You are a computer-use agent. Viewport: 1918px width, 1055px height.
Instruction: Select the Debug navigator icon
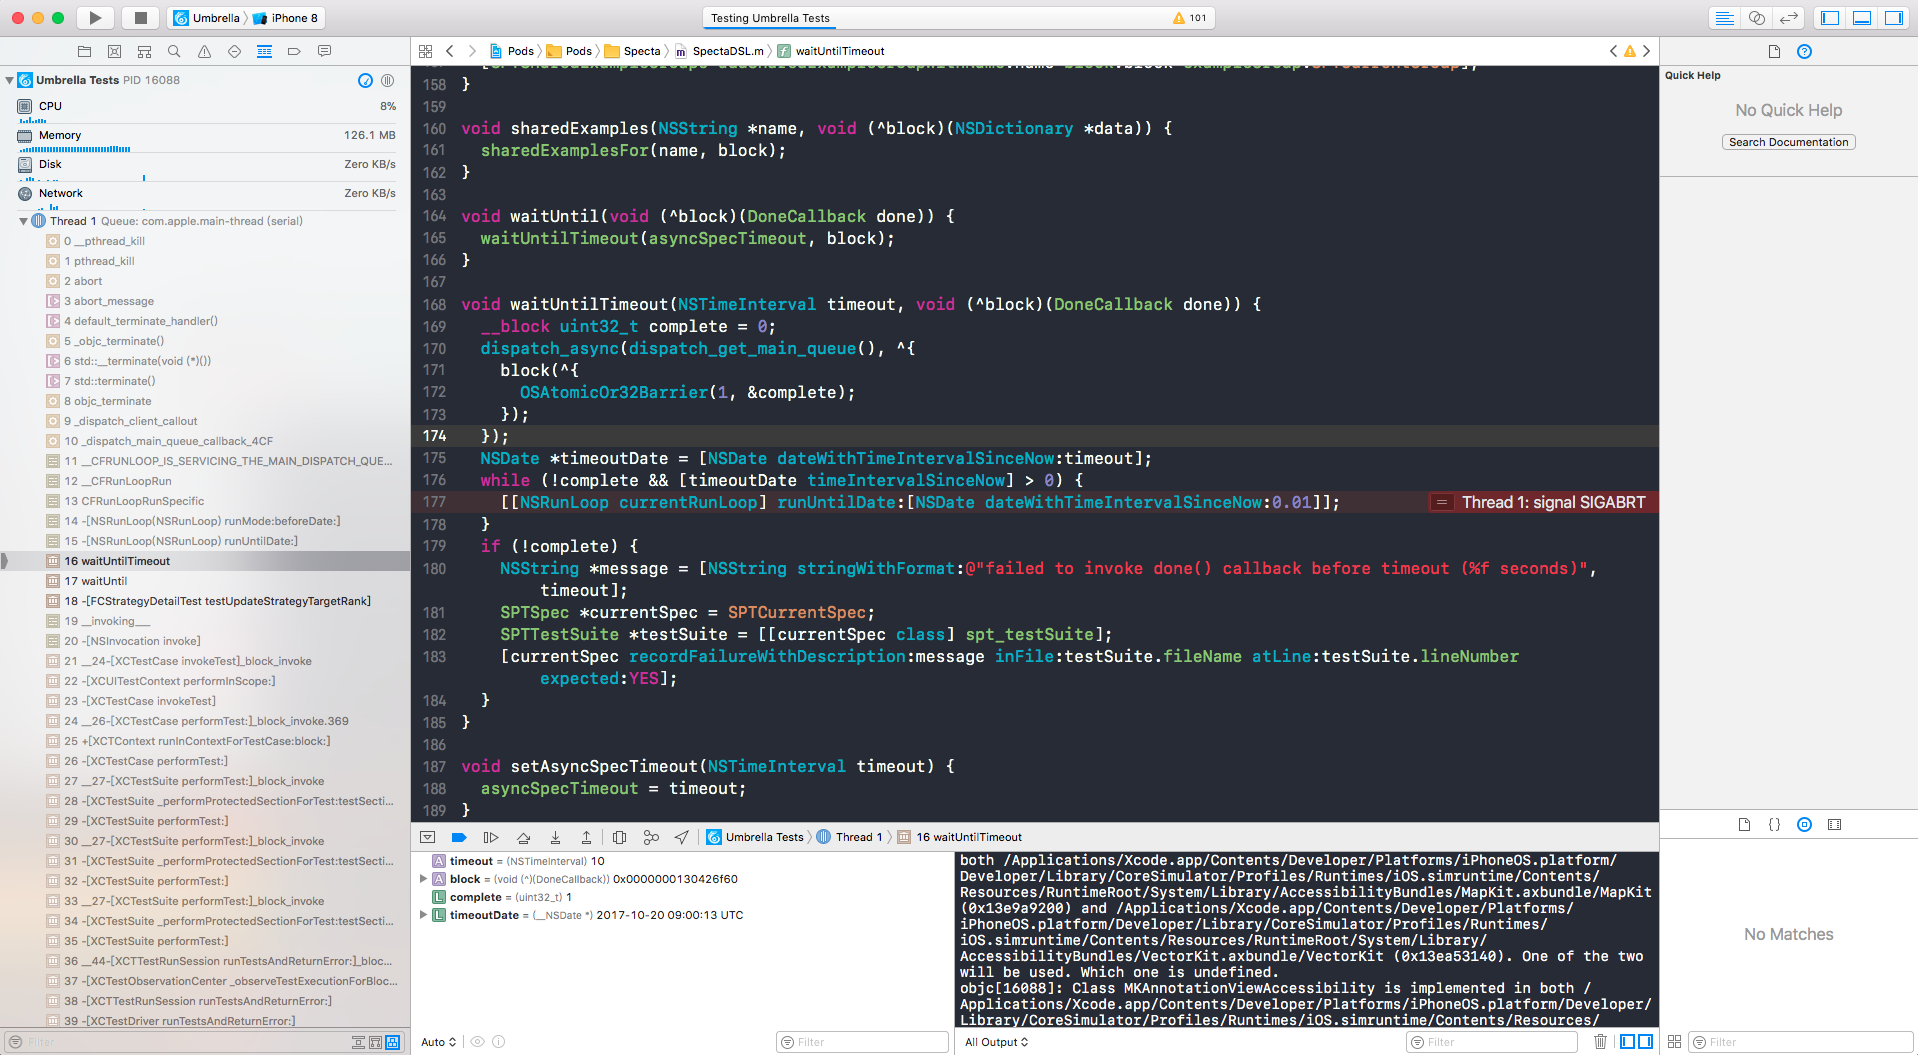tap(264, 51)
